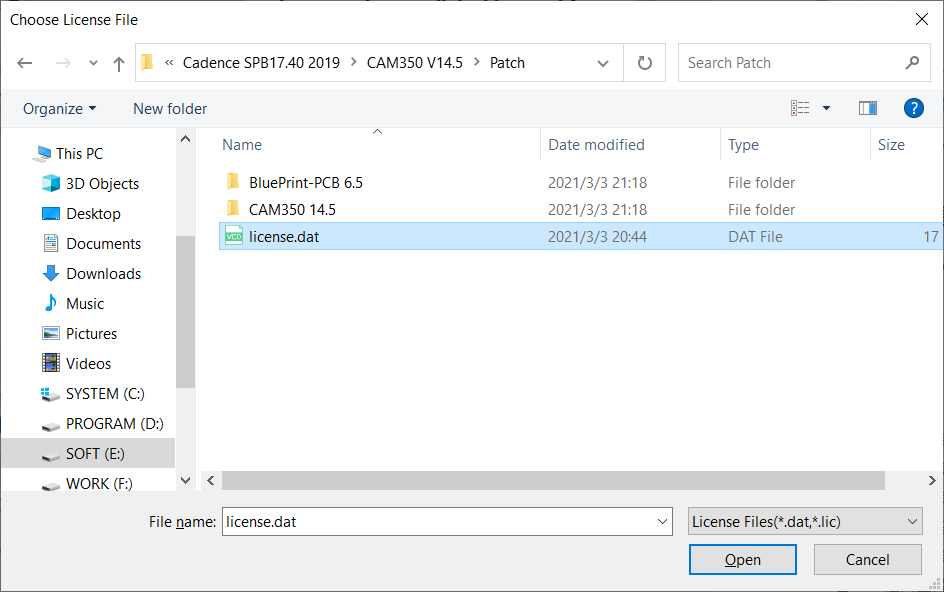Image resolution: width=944 pixels, height=592 pixels.
Task: Show the preview pane
Action: pos(867,108)
